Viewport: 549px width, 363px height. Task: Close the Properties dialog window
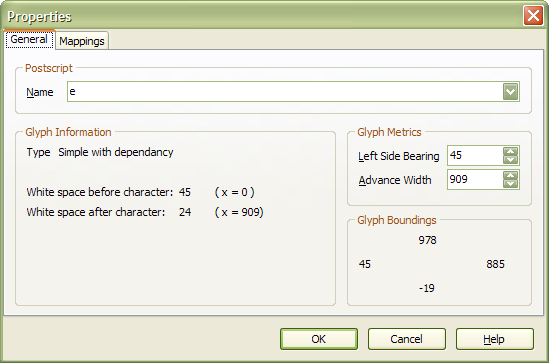[x=533, y=16]
